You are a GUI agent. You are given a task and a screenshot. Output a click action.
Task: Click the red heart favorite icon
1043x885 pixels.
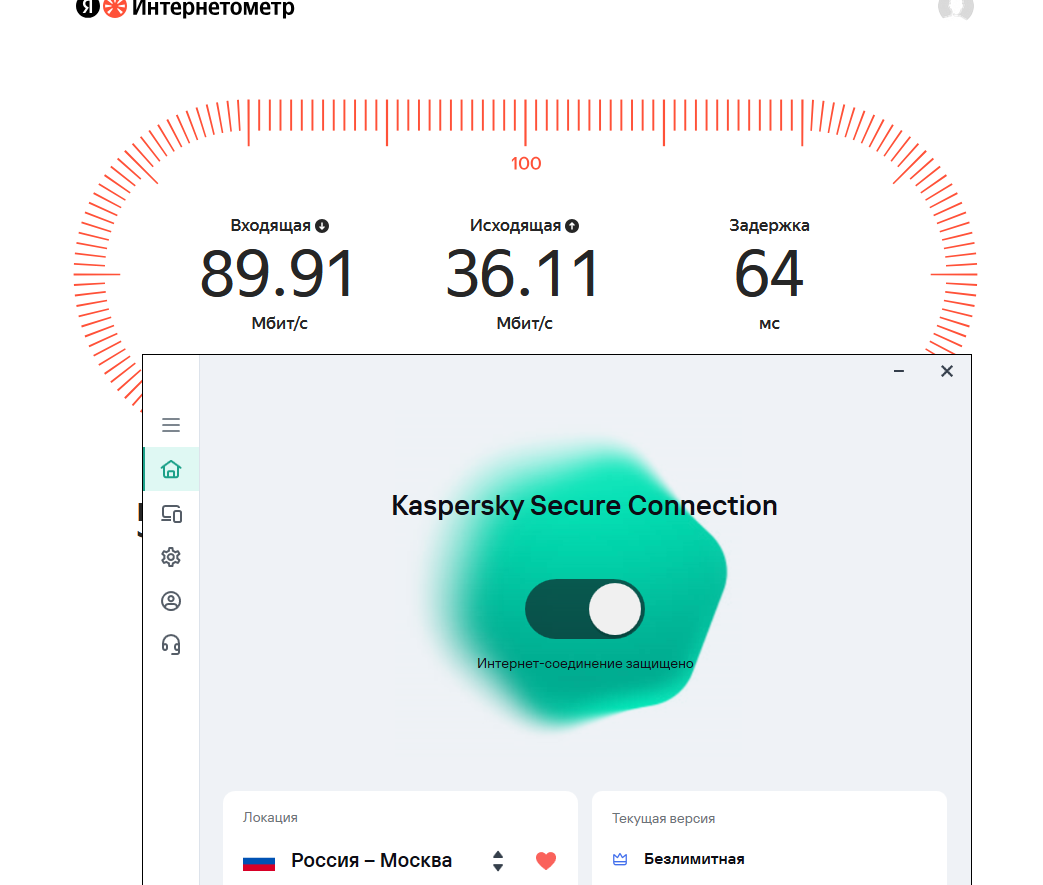546,860
